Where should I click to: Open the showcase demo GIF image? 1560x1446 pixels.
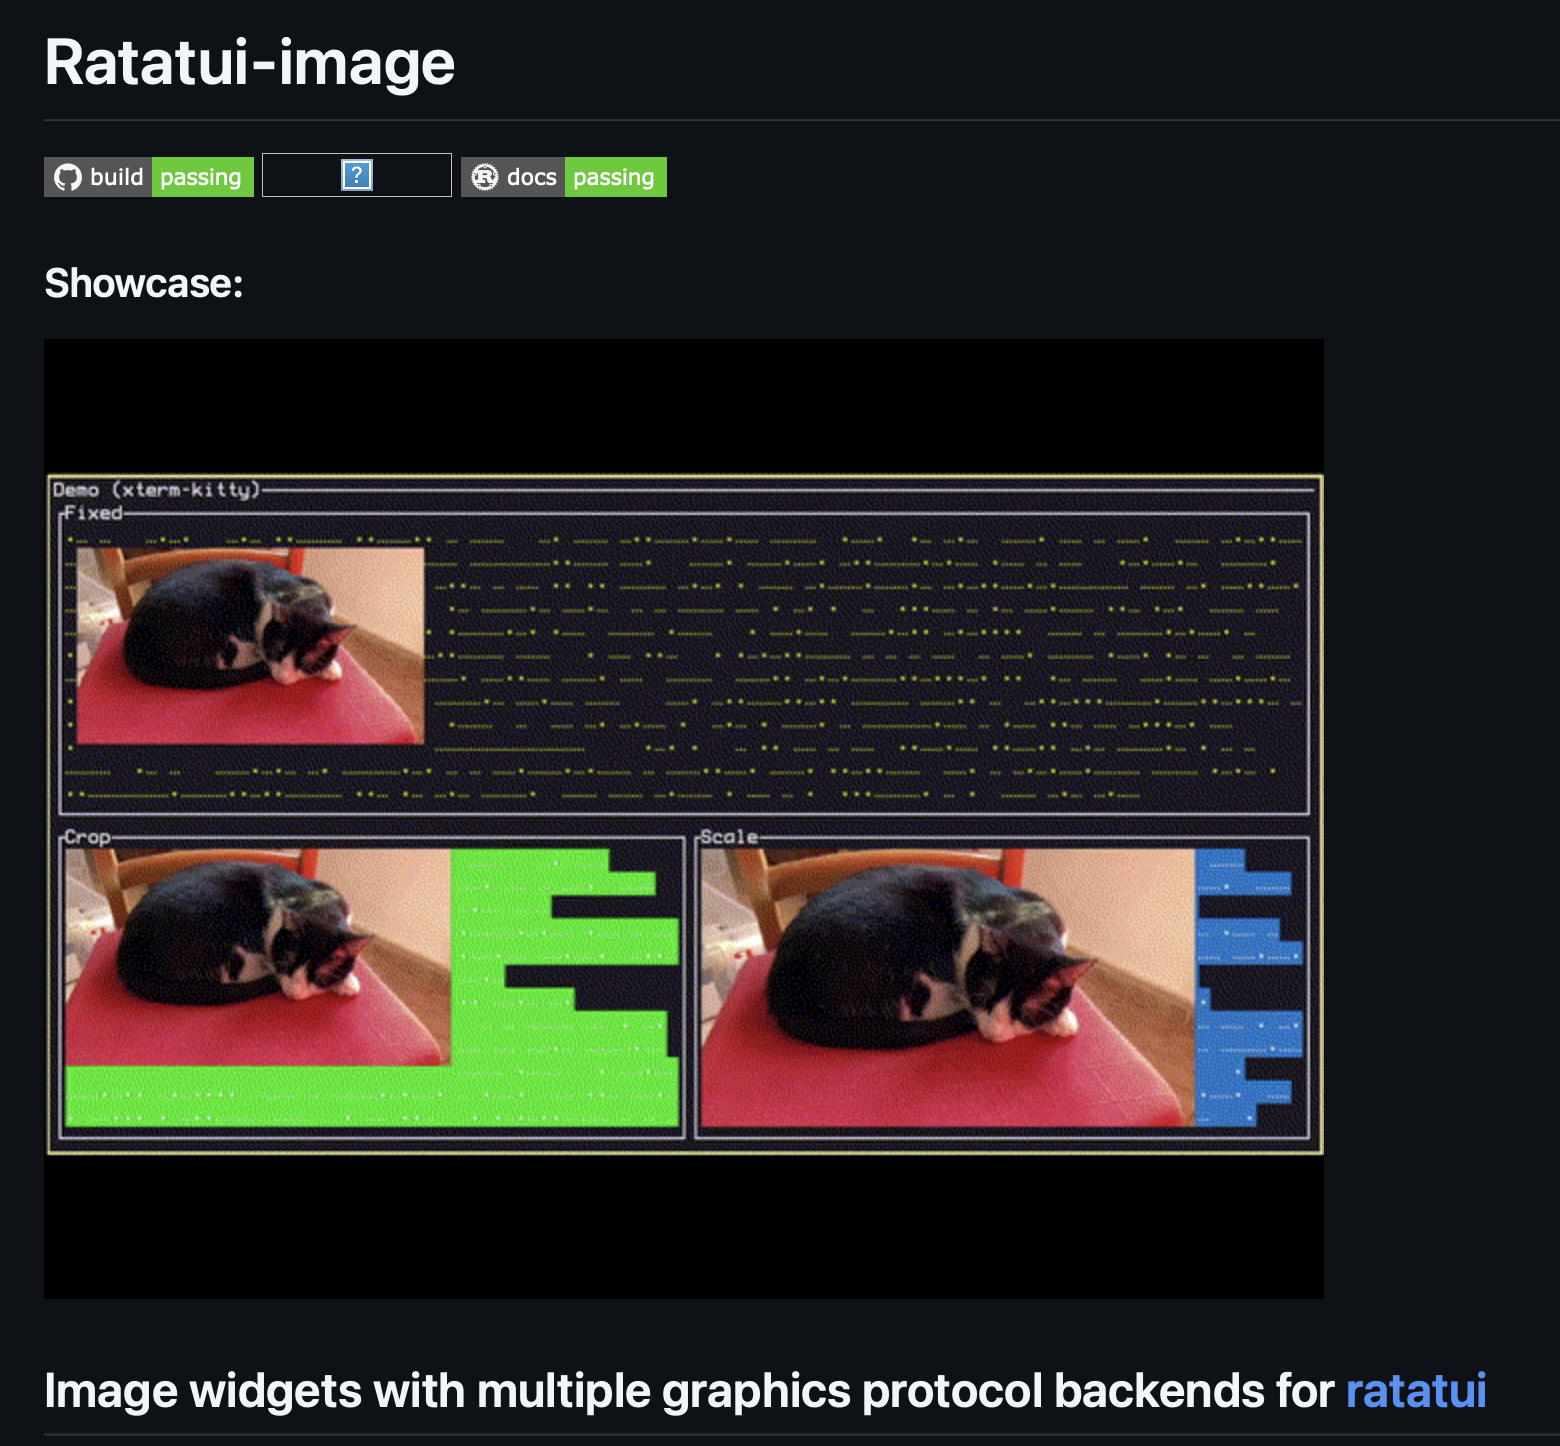[x=684, y=819]
